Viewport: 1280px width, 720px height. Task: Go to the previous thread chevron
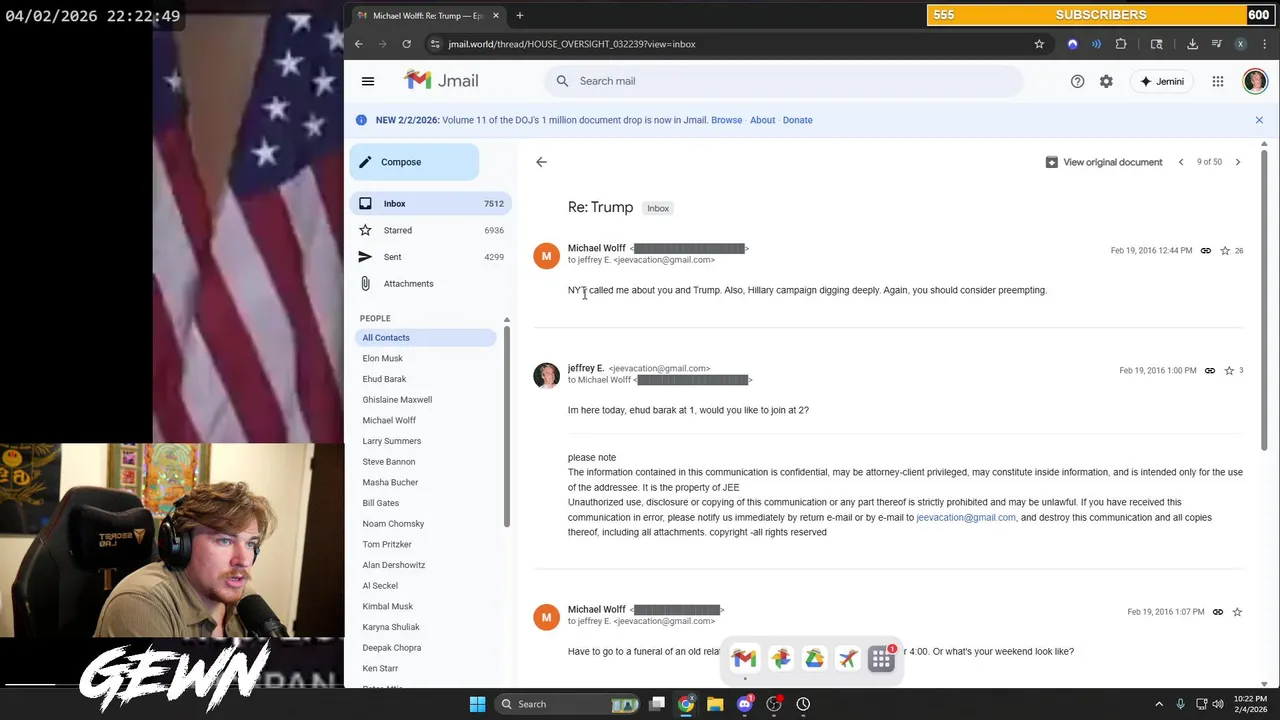[x=1181, y=162]
